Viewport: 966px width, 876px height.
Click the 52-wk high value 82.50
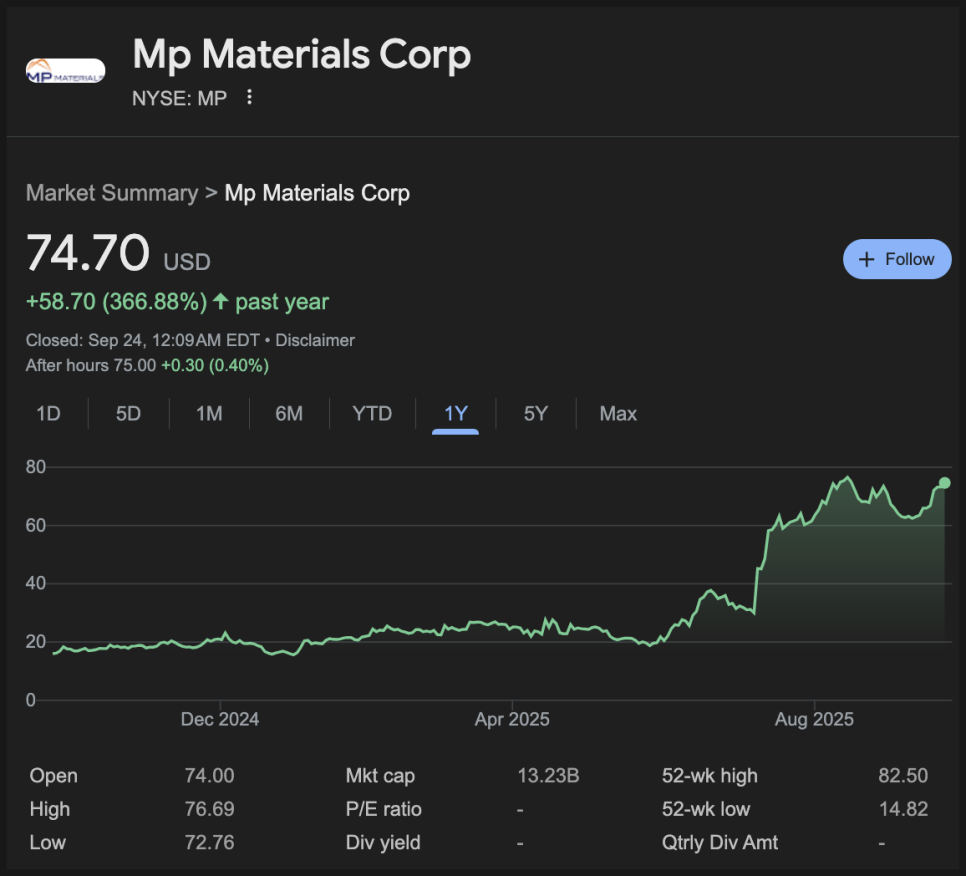(903, 776)
